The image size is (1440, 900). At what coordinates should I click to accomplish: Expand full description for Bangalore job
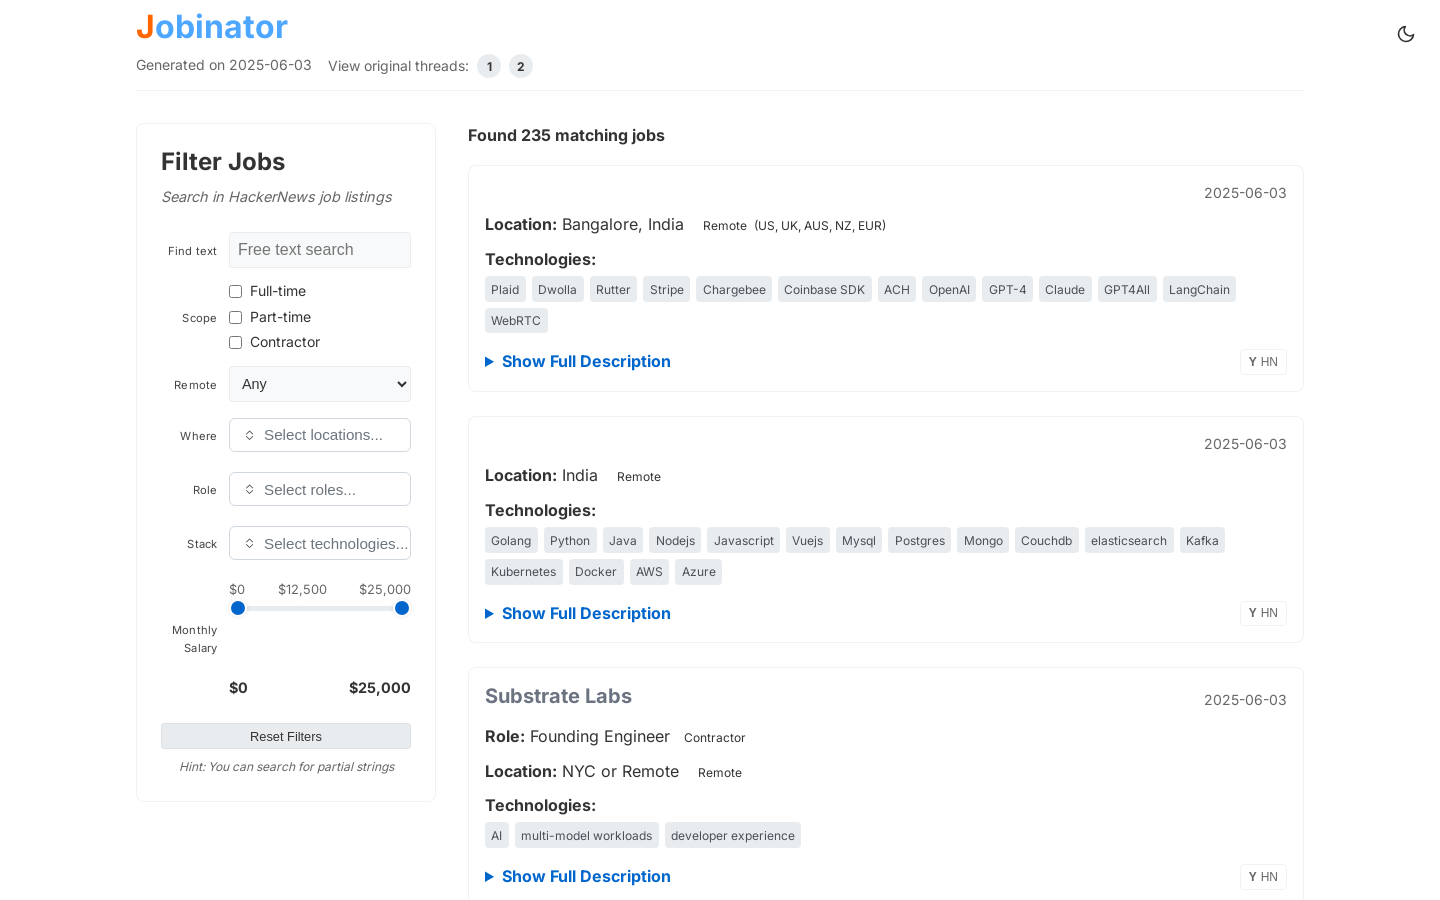tap(585, 362)
